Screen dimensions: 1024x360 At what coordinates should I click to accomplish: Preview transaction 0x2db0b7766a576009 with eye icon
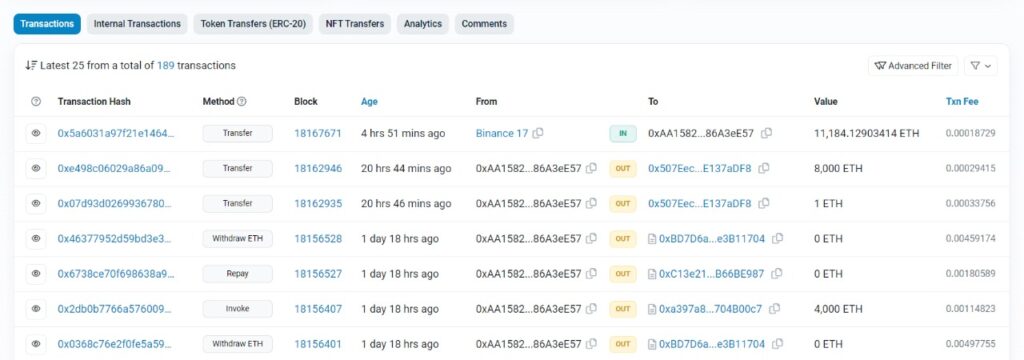point(36,309)
